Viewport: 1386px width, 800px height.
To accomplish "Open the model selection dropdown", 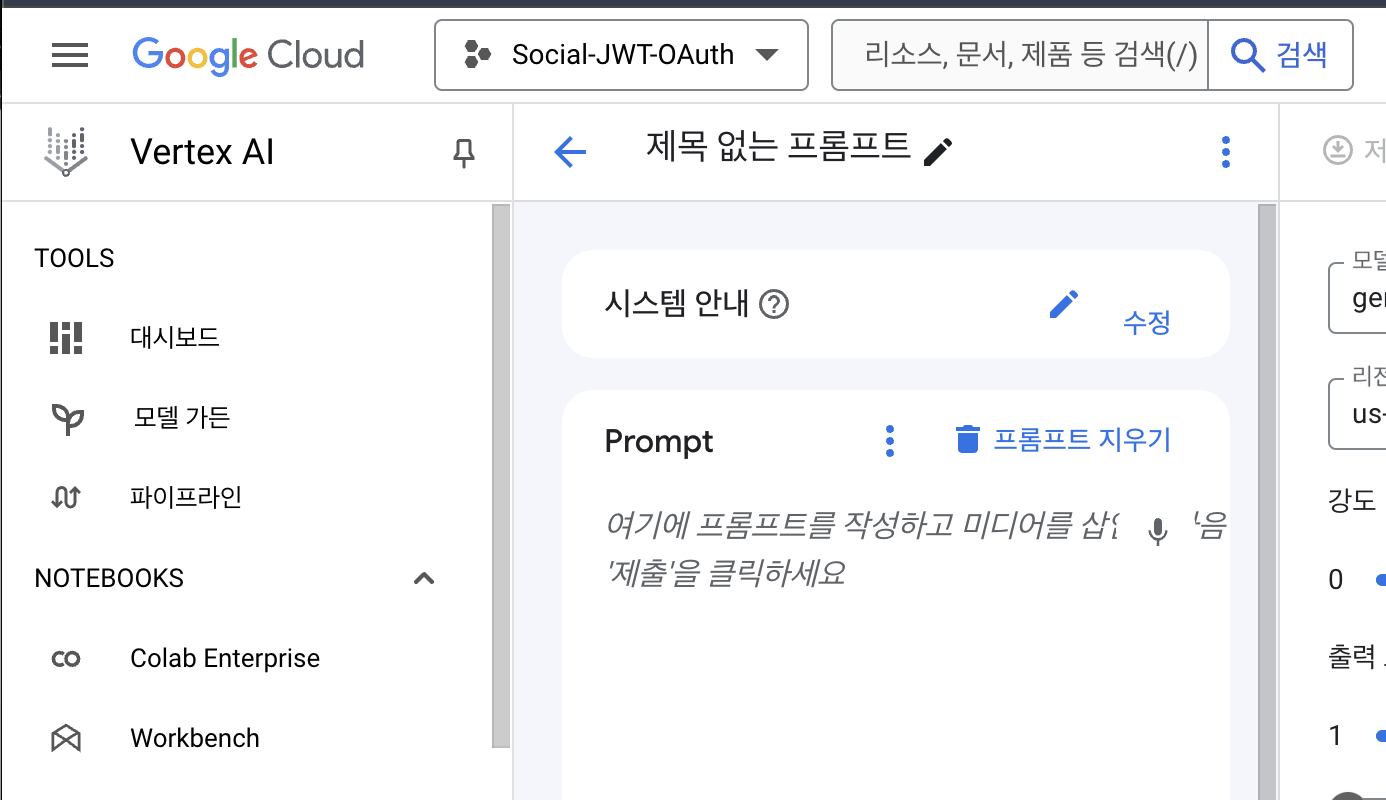I will [1358, 298].
